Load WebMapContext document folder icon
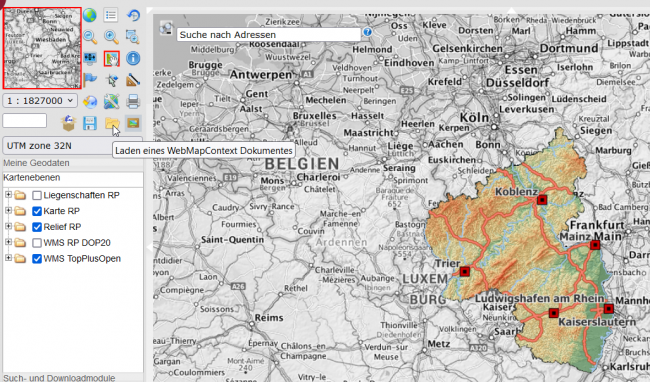650x382 pixels. pyautogui.click(x=112, y=123)
